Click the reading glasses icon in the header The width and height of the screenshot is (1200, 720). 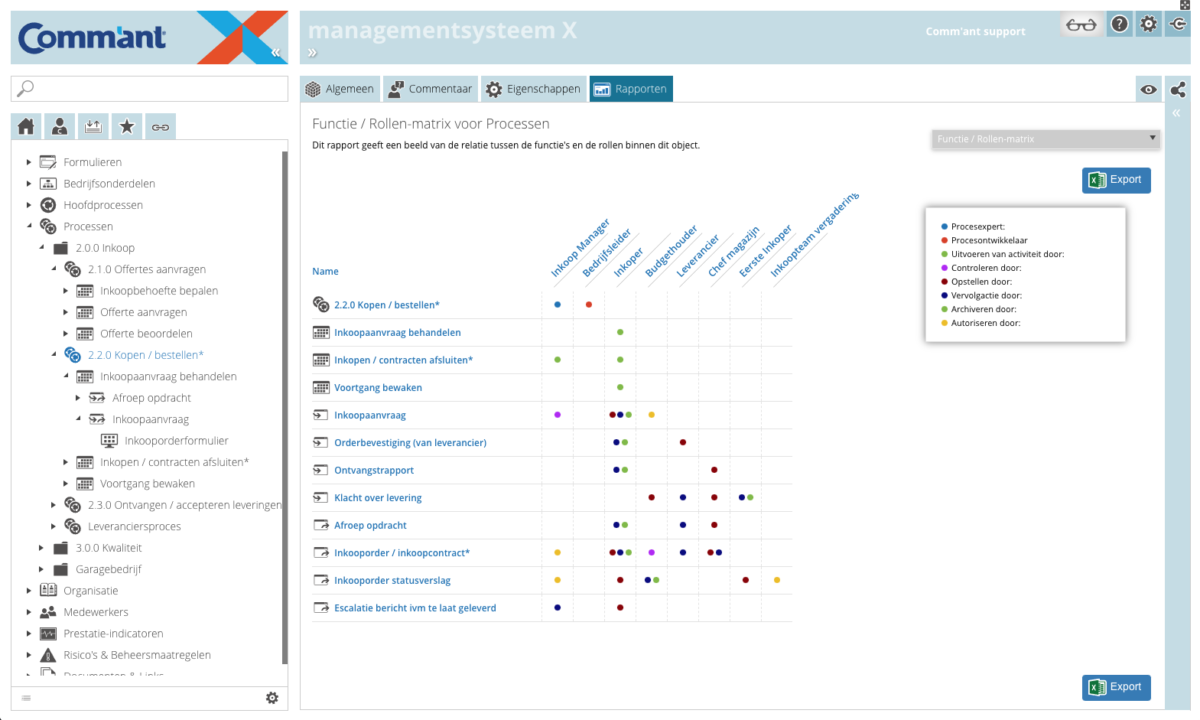pyautogui.click(x=1084, y=23)
